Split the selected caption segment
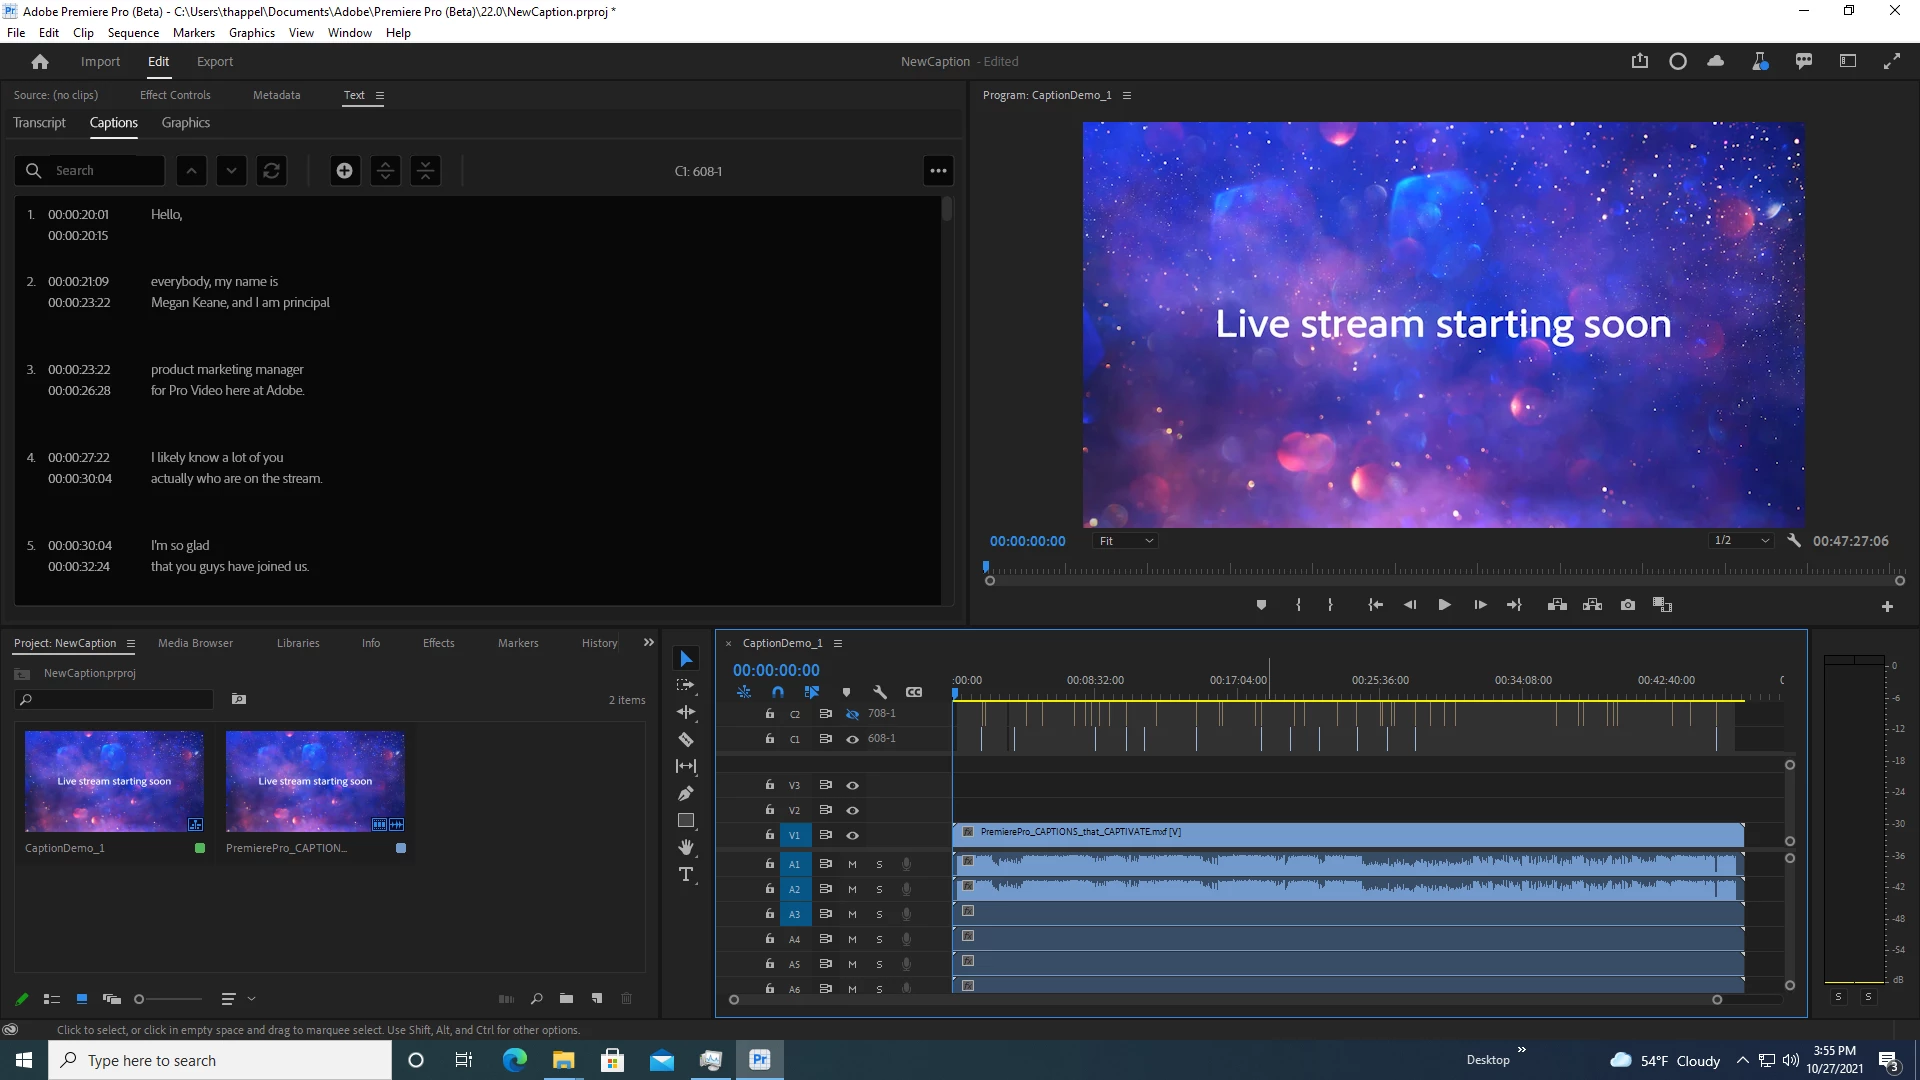The height and width of the screenshot is (1080, 1920). [x=385, y=171]
